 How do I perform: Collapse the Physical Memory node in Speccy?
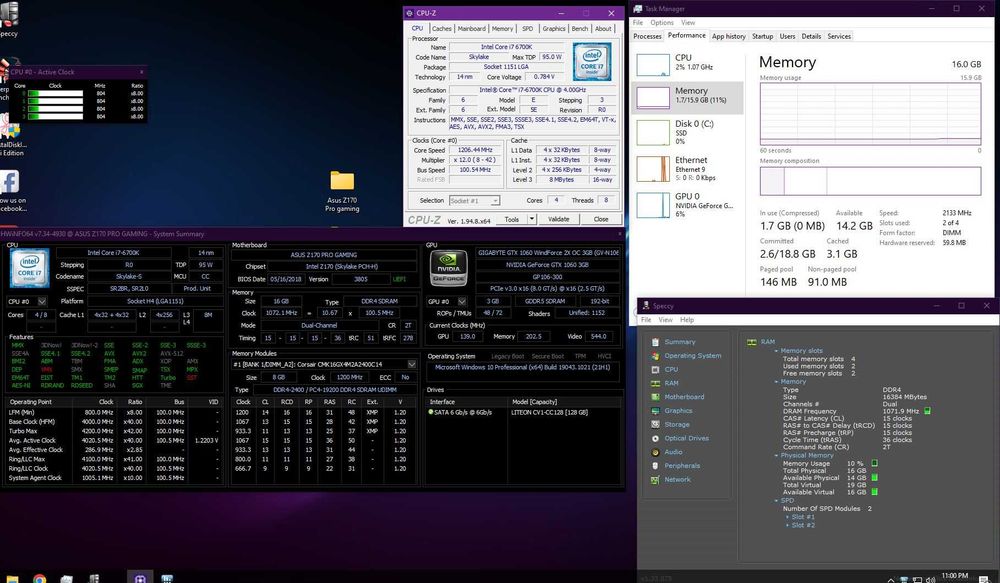point(776,455)
